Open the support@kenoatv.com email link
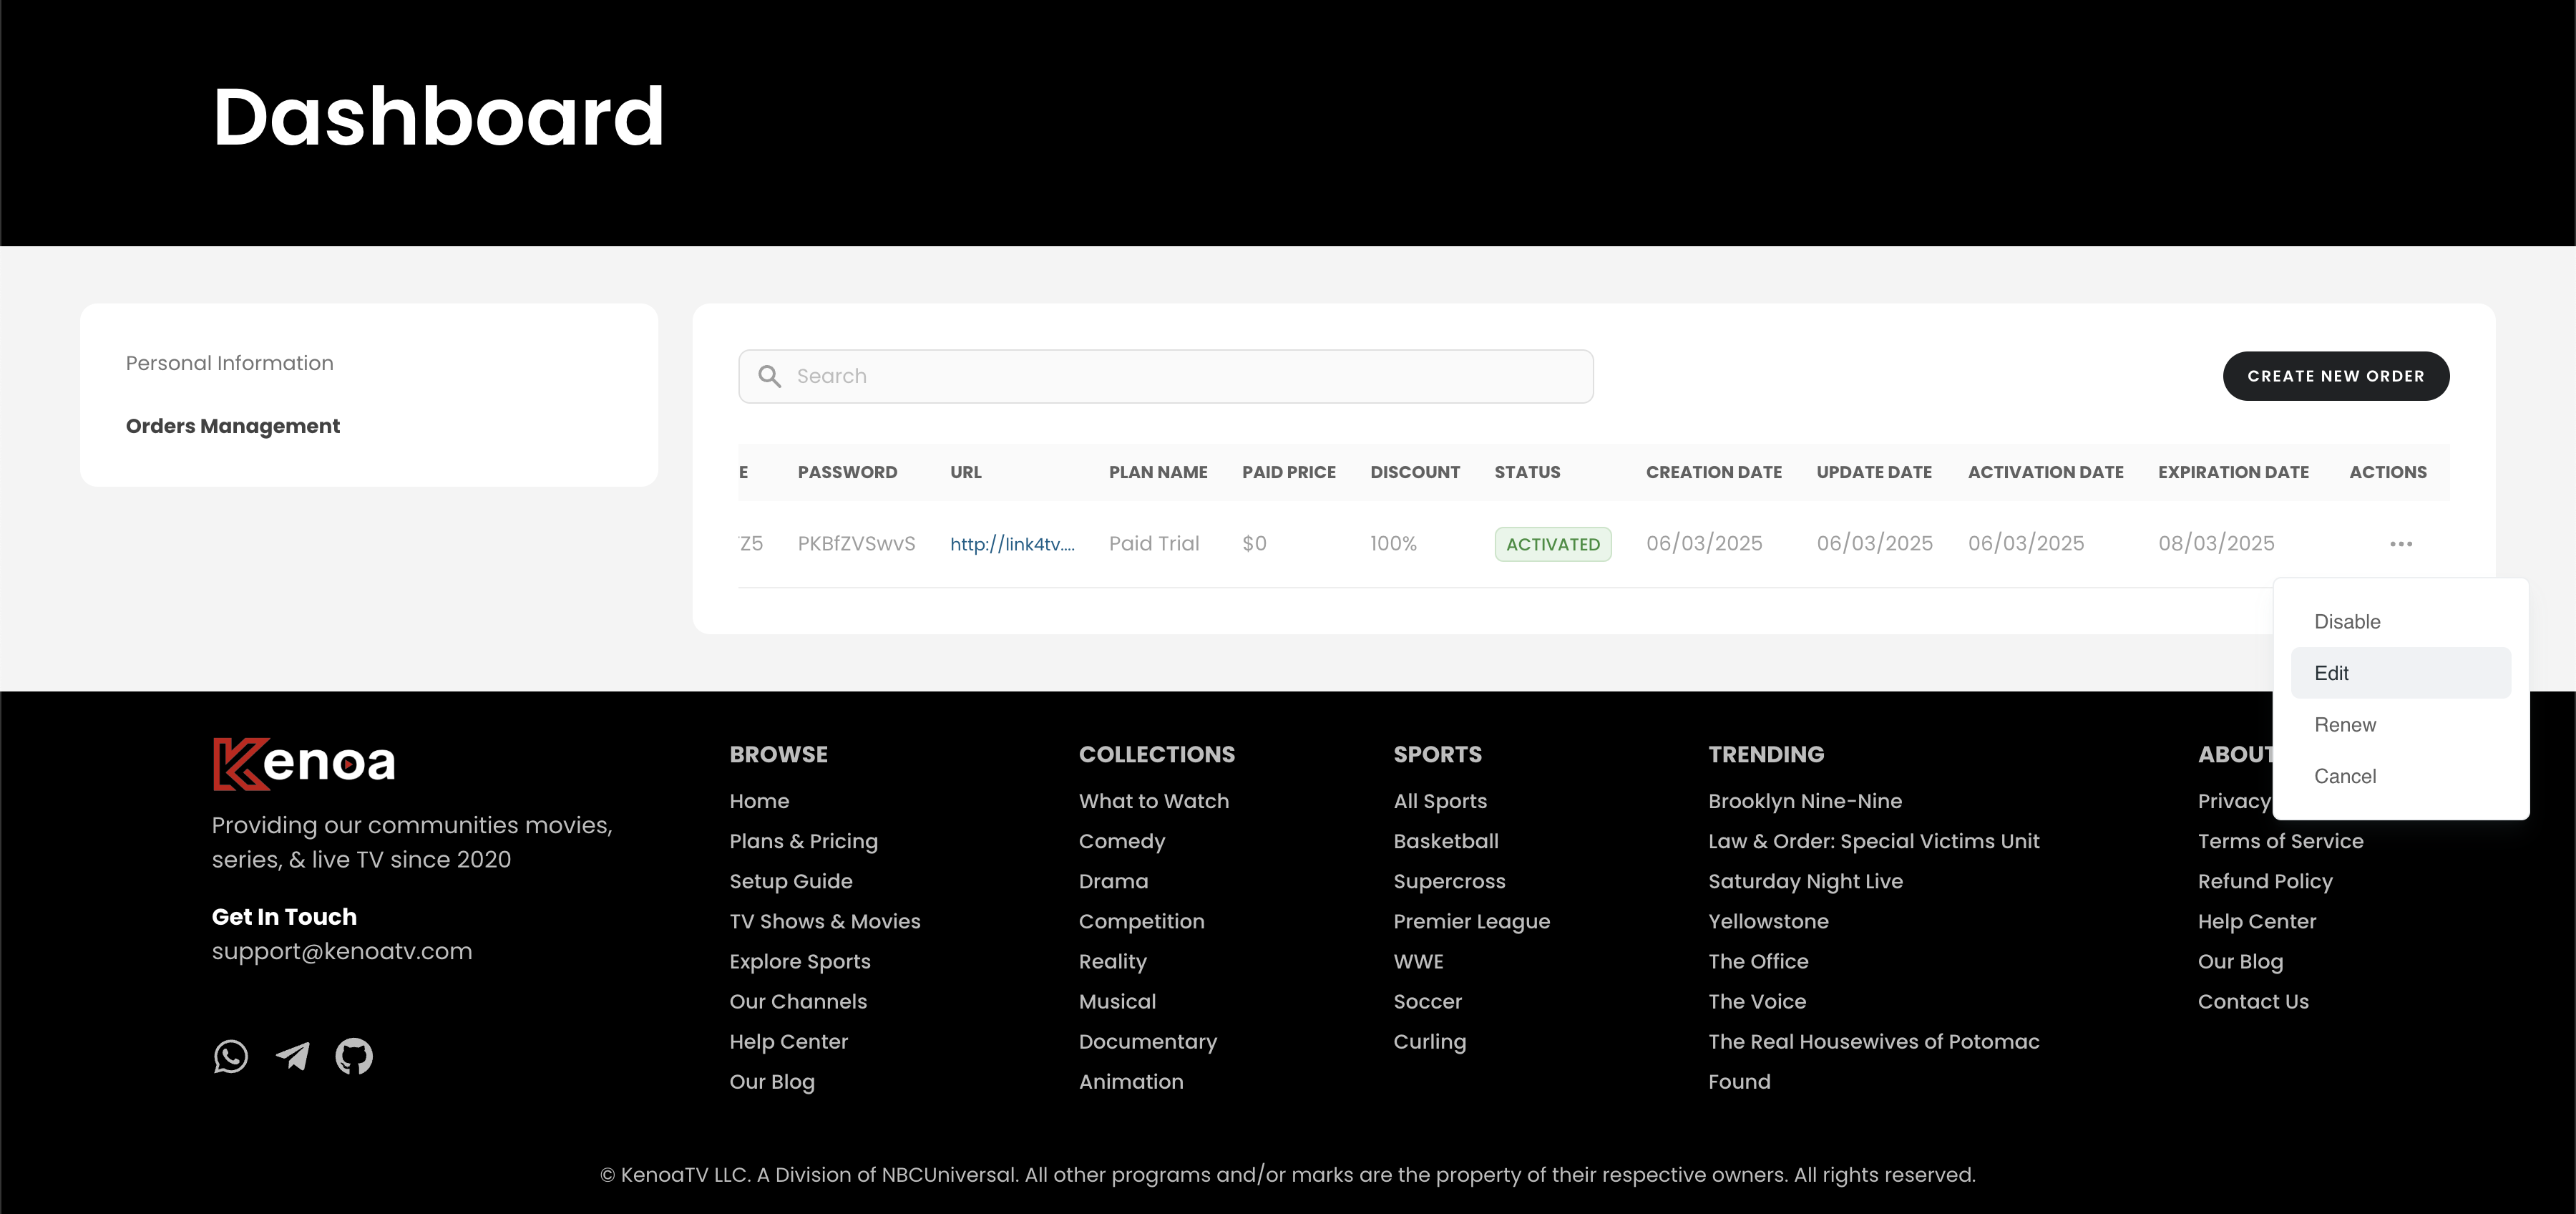This screenshot has height=1214, width=2576. 342,951
